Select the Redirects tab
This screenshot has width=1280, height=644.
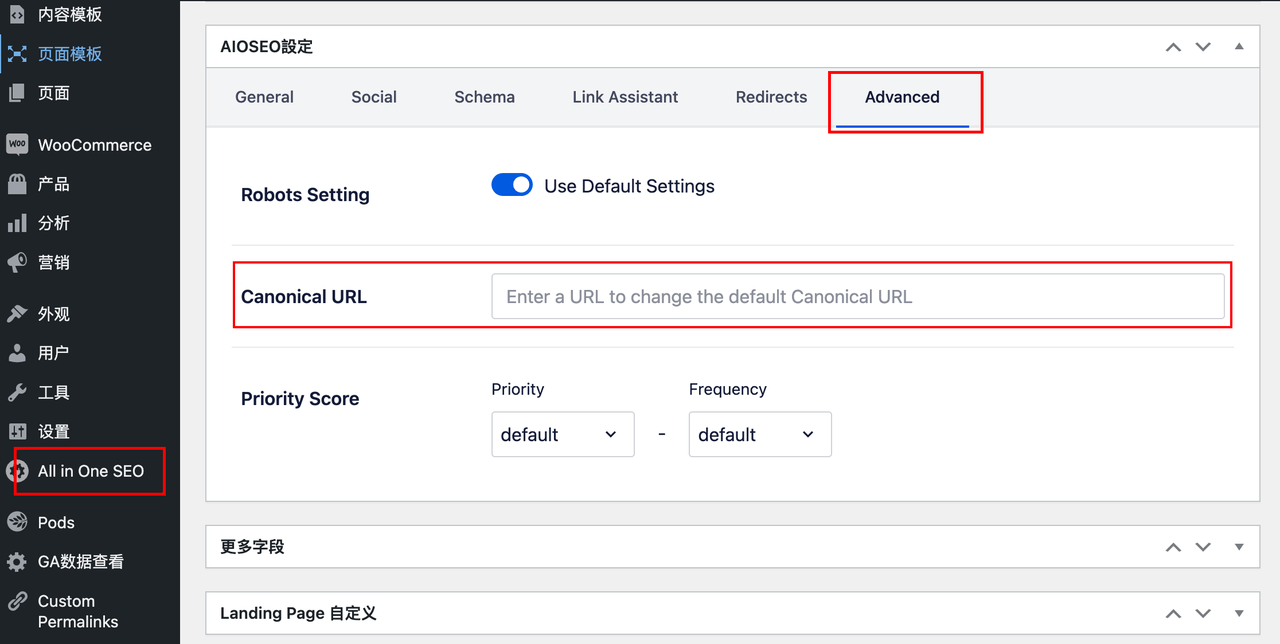771,97
